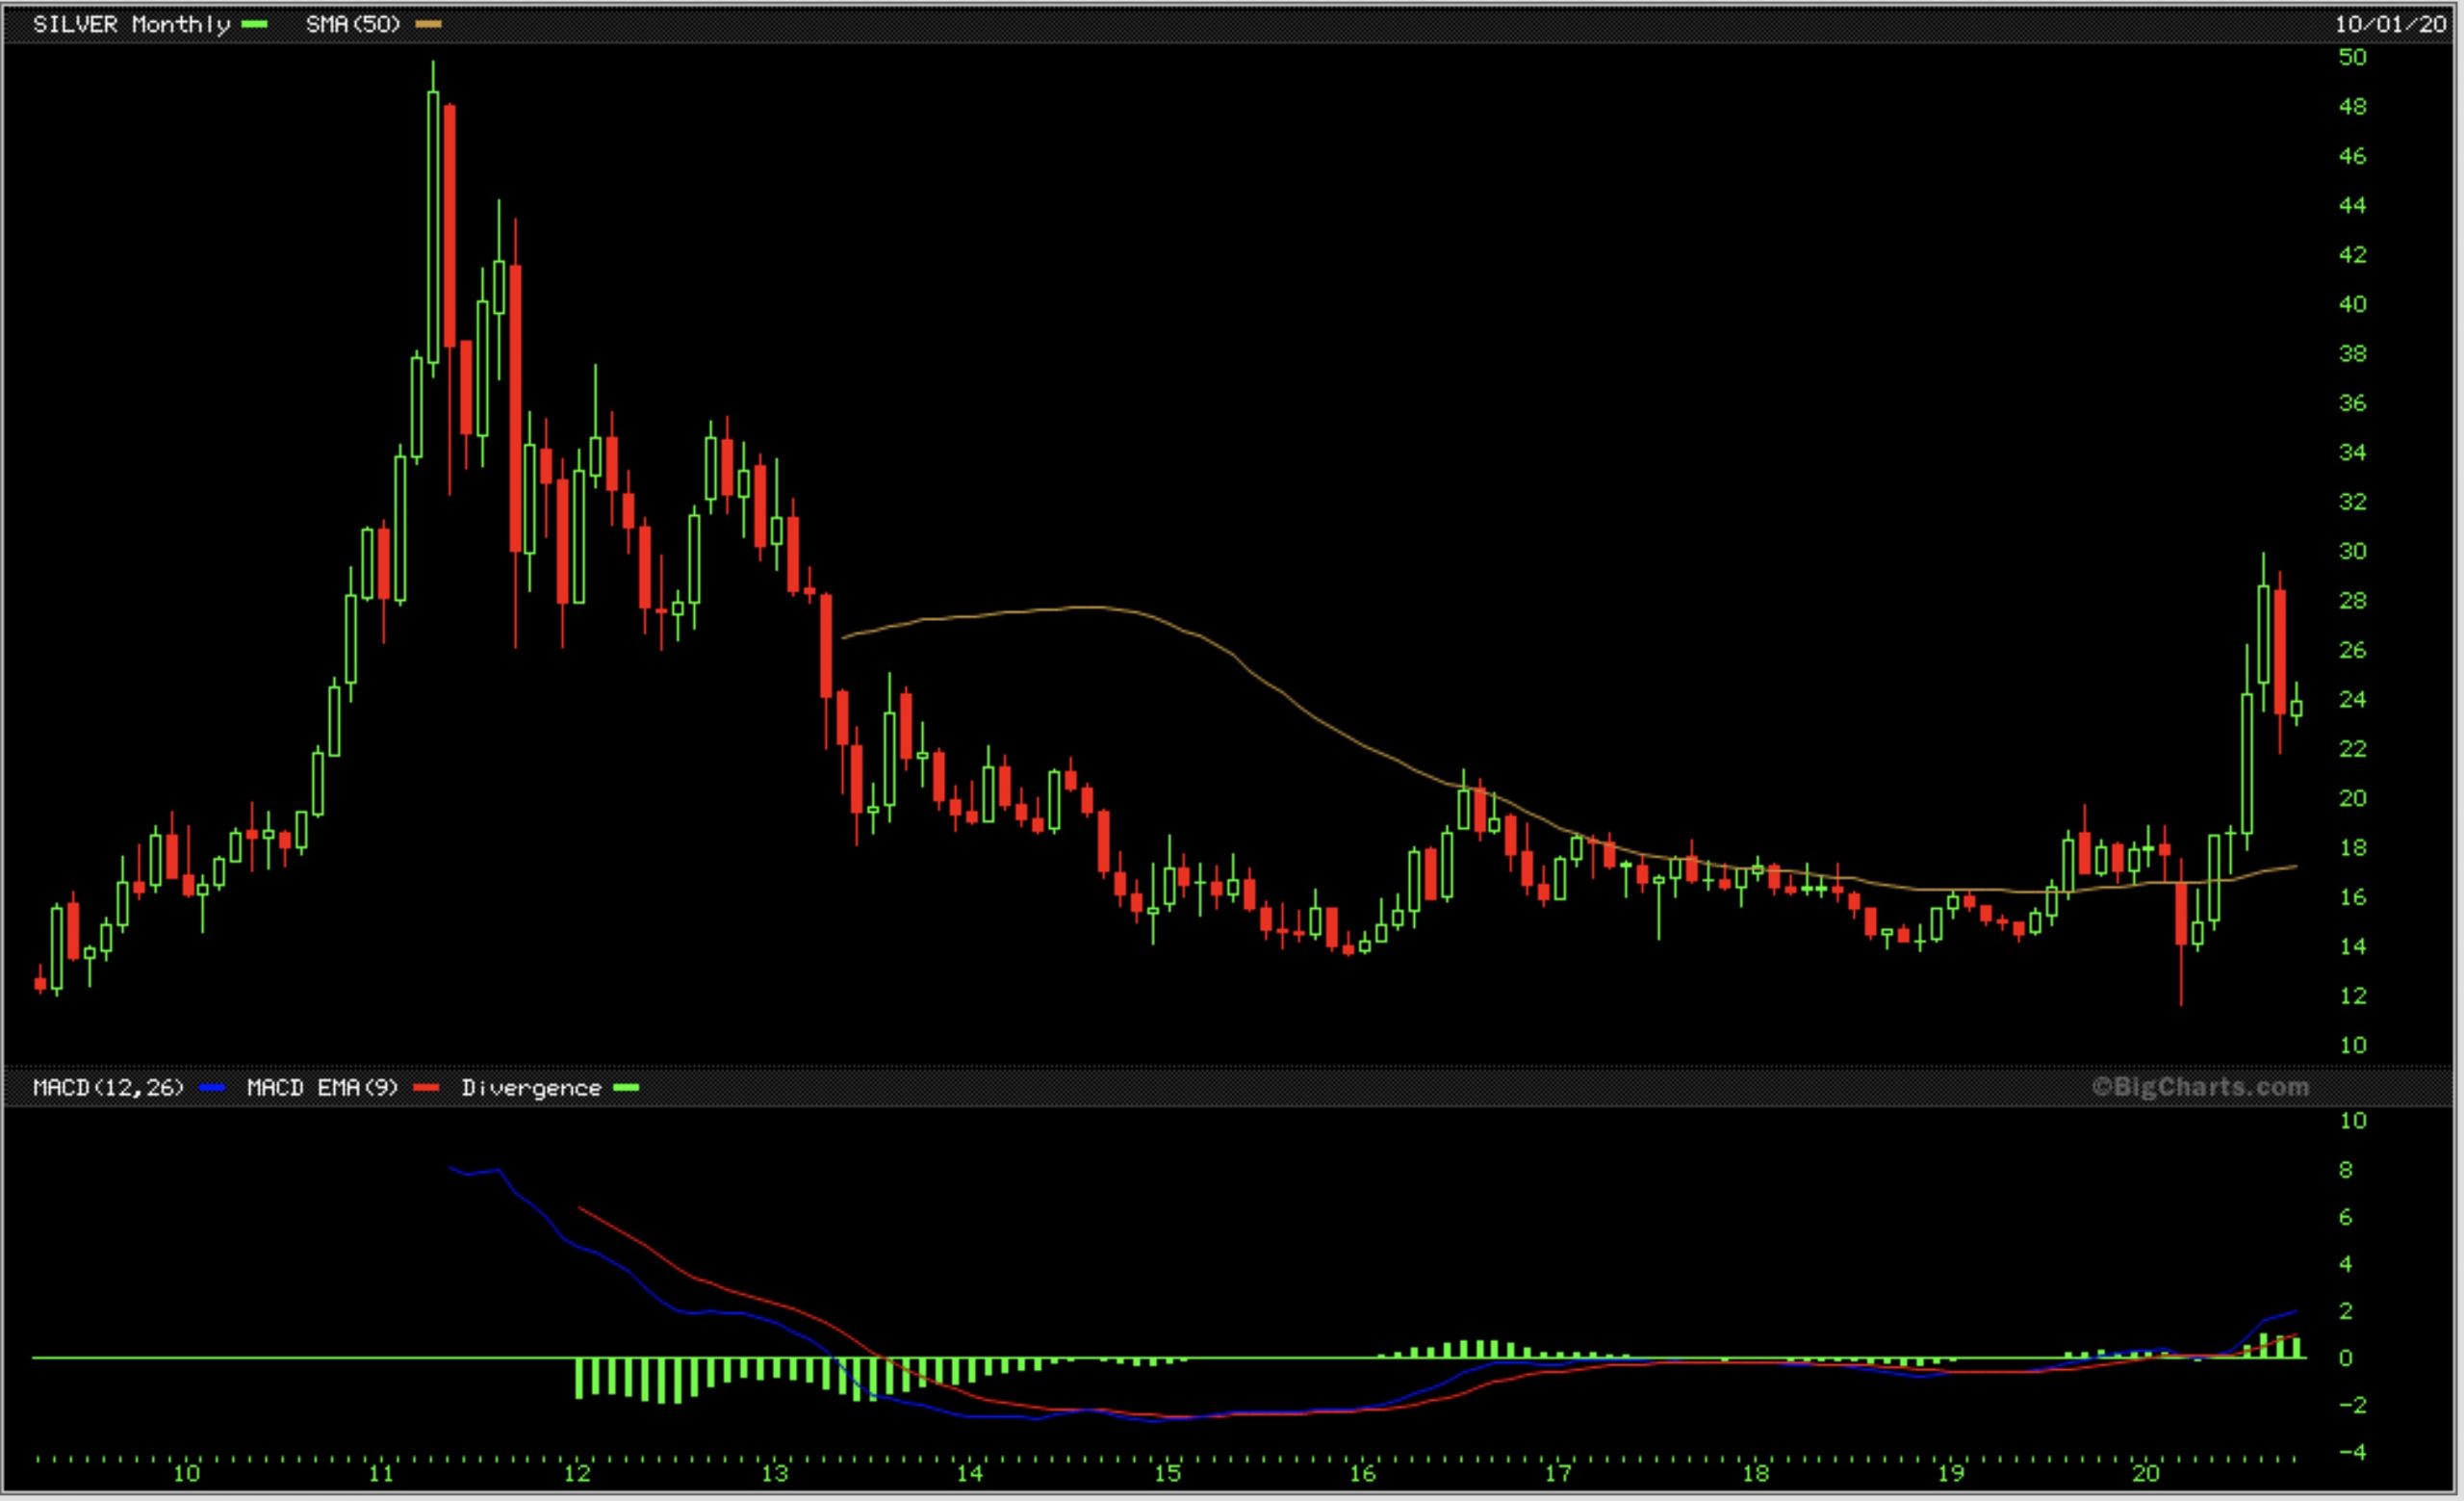Image resolution: width=2464 pixels, height=1501 pixels.
Task: Open the BigCharts.com watermark link
Action: 2200,1087
